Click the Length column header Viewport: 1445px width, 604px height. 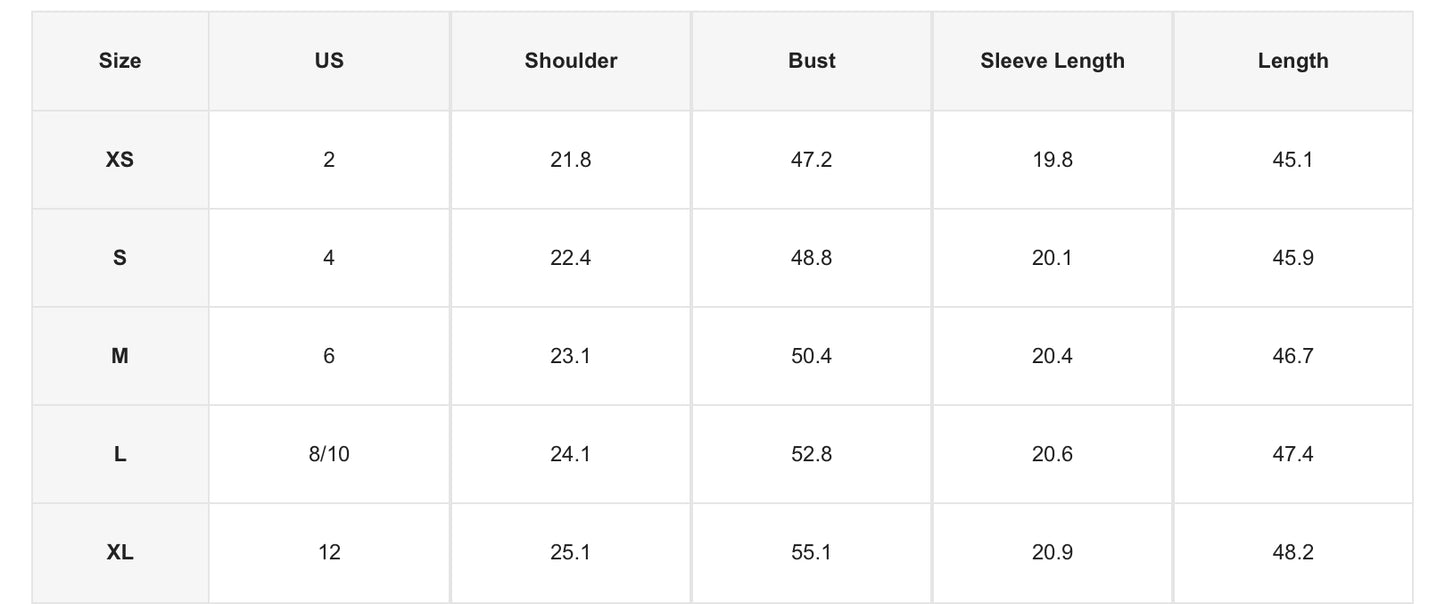1293,61
